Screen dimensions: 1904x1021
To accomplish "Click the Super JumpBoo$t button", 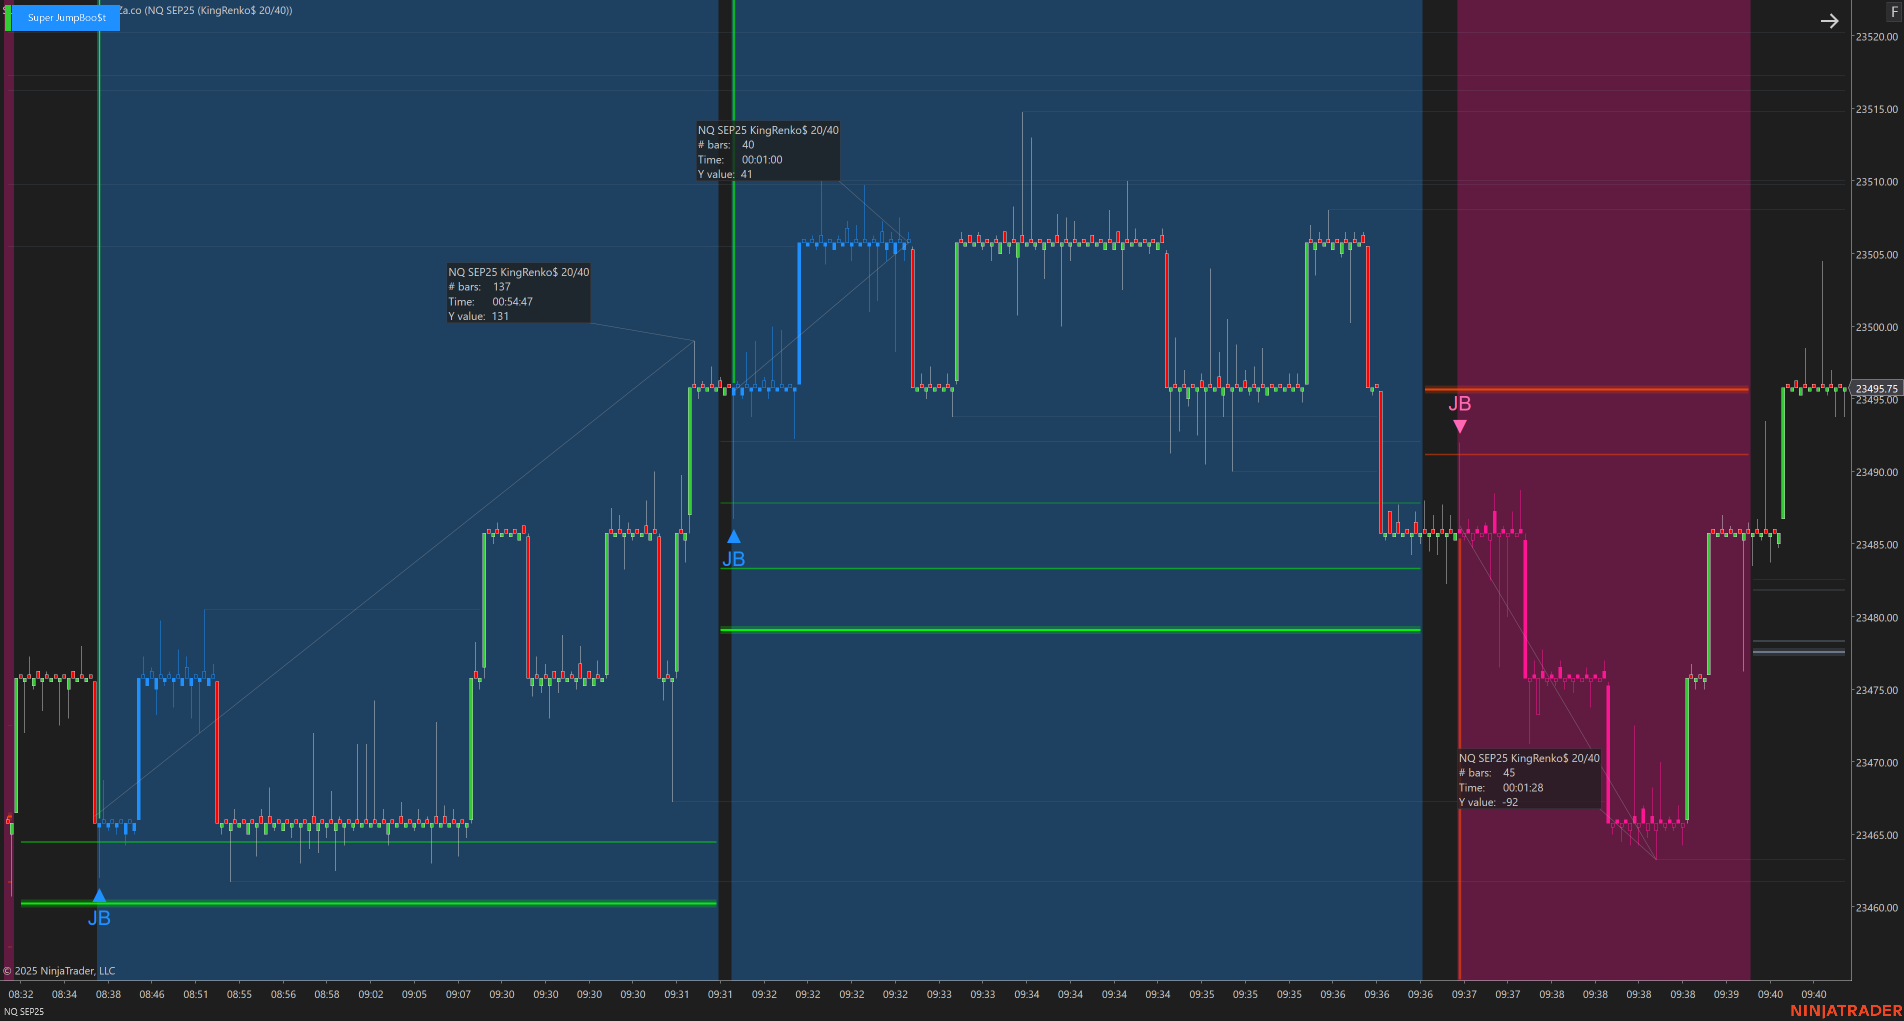I will (66, 18).
